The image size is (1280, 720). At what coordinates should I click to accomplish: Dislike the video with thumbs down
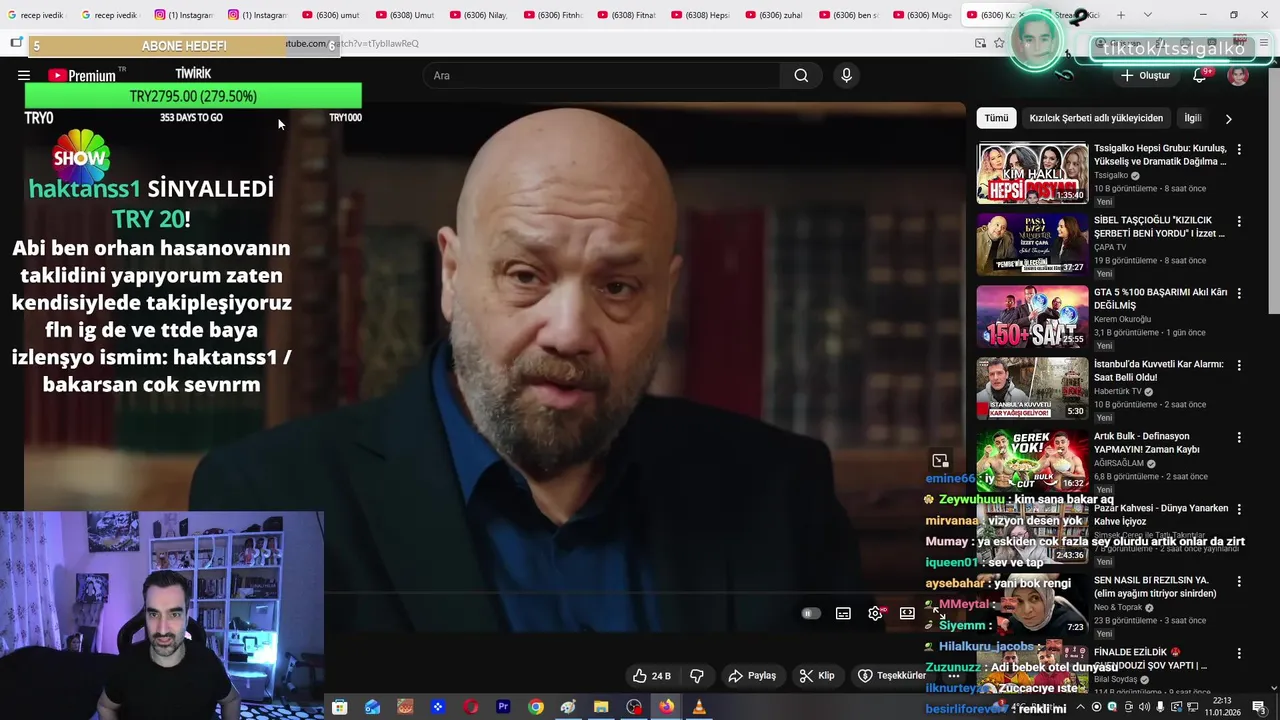(697, 676)
